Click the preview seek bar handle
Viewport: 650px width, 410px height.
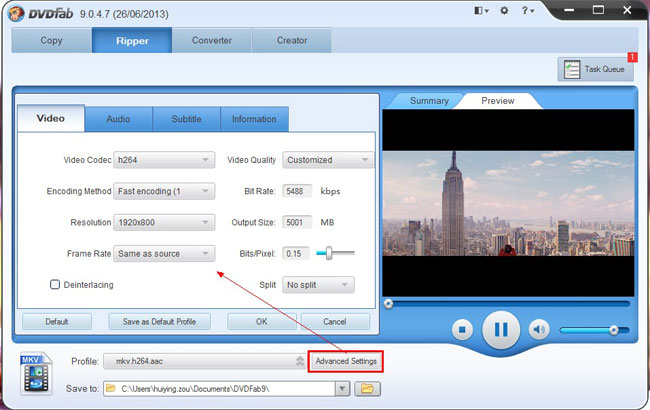pos(388,304)
